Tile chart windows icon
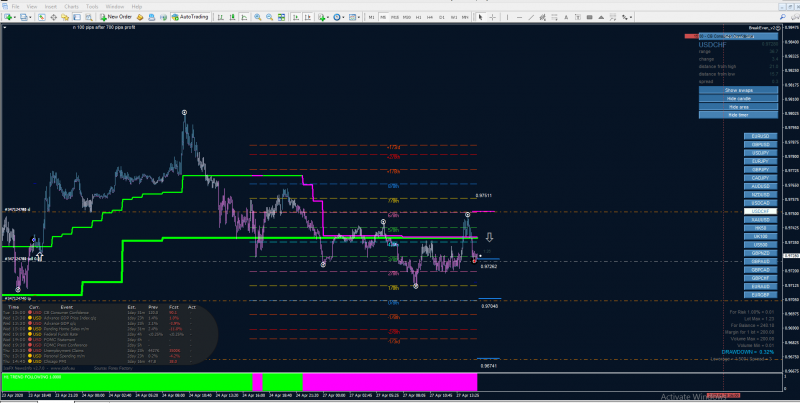Screen dimensions: 800x403 [281, 17]
